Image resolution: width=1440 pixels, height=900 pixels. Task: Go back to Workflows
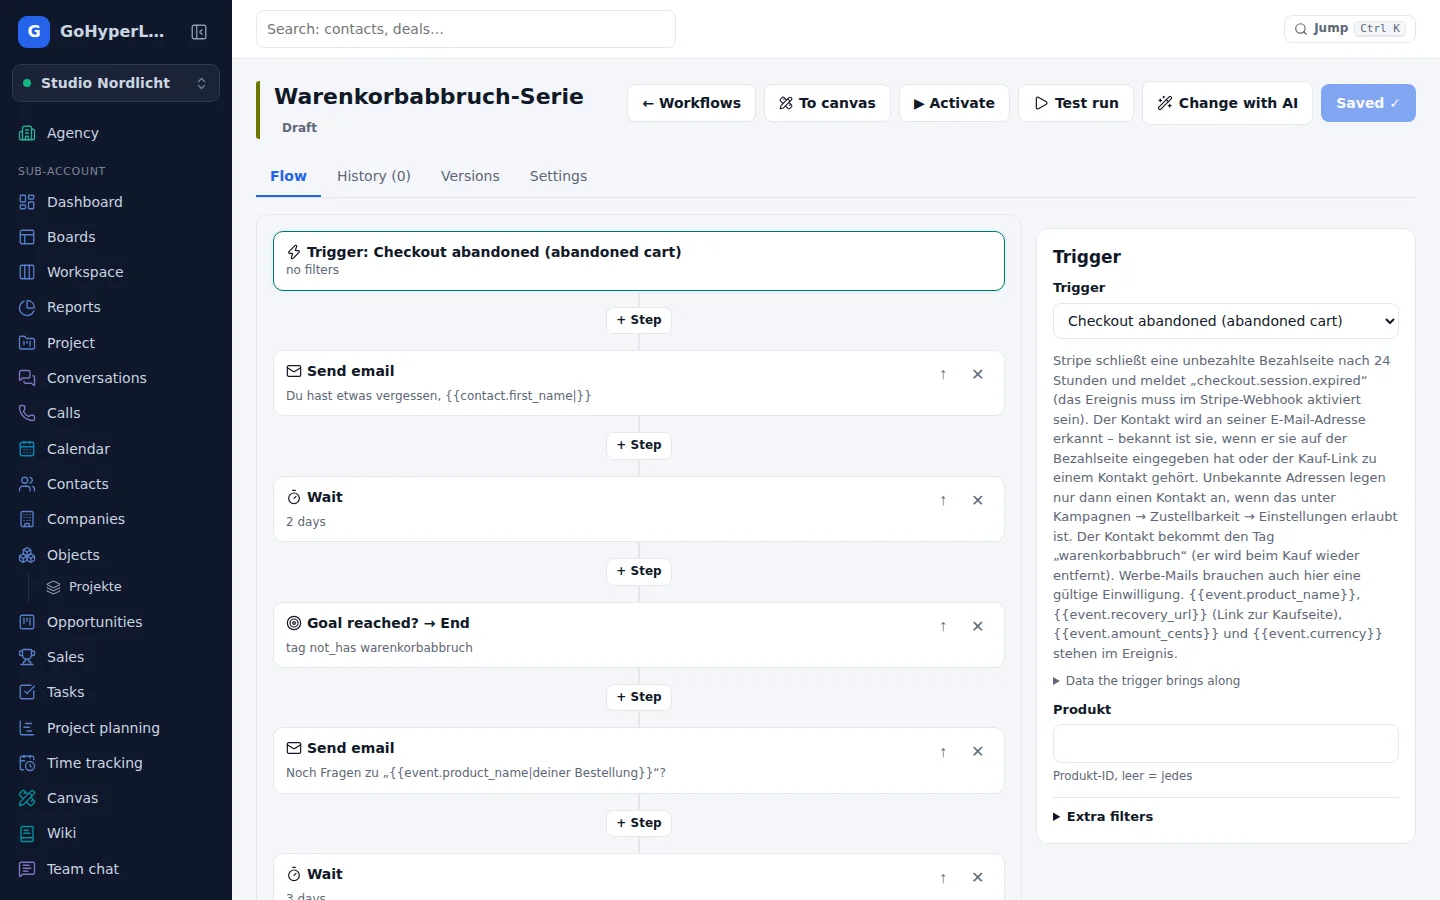[691, 103]
